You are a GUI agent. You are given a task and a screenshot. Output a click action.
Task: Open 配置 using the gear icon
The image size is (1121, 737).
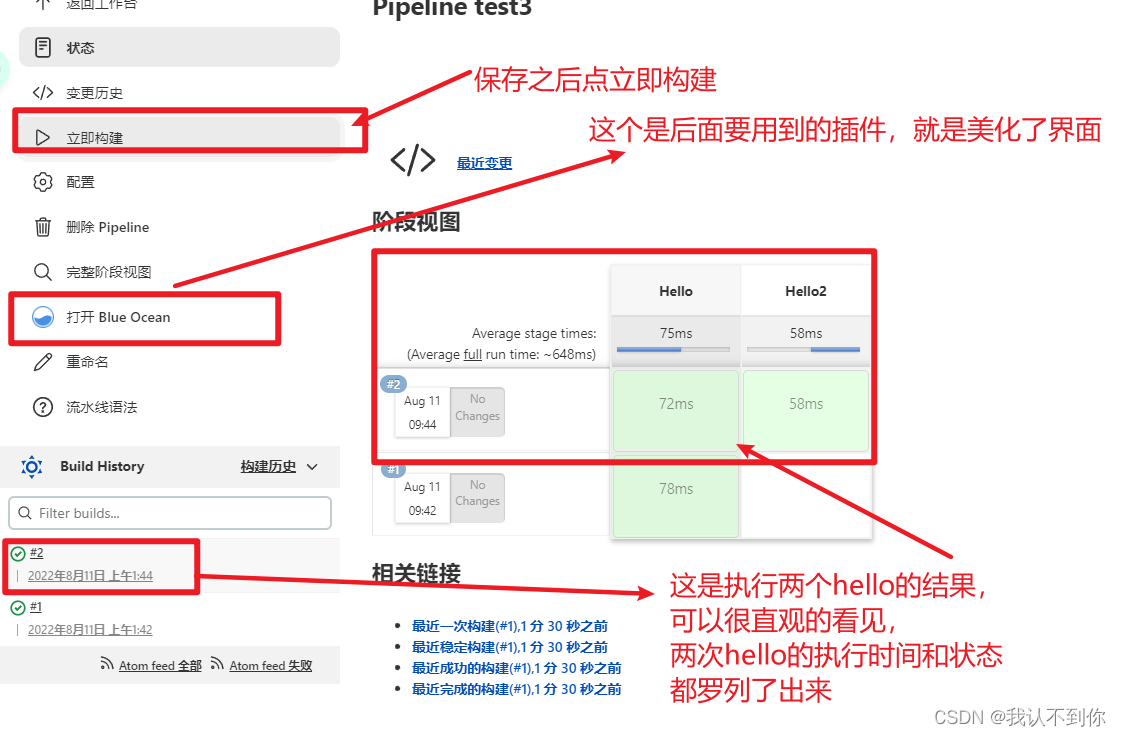pos(41,182)
